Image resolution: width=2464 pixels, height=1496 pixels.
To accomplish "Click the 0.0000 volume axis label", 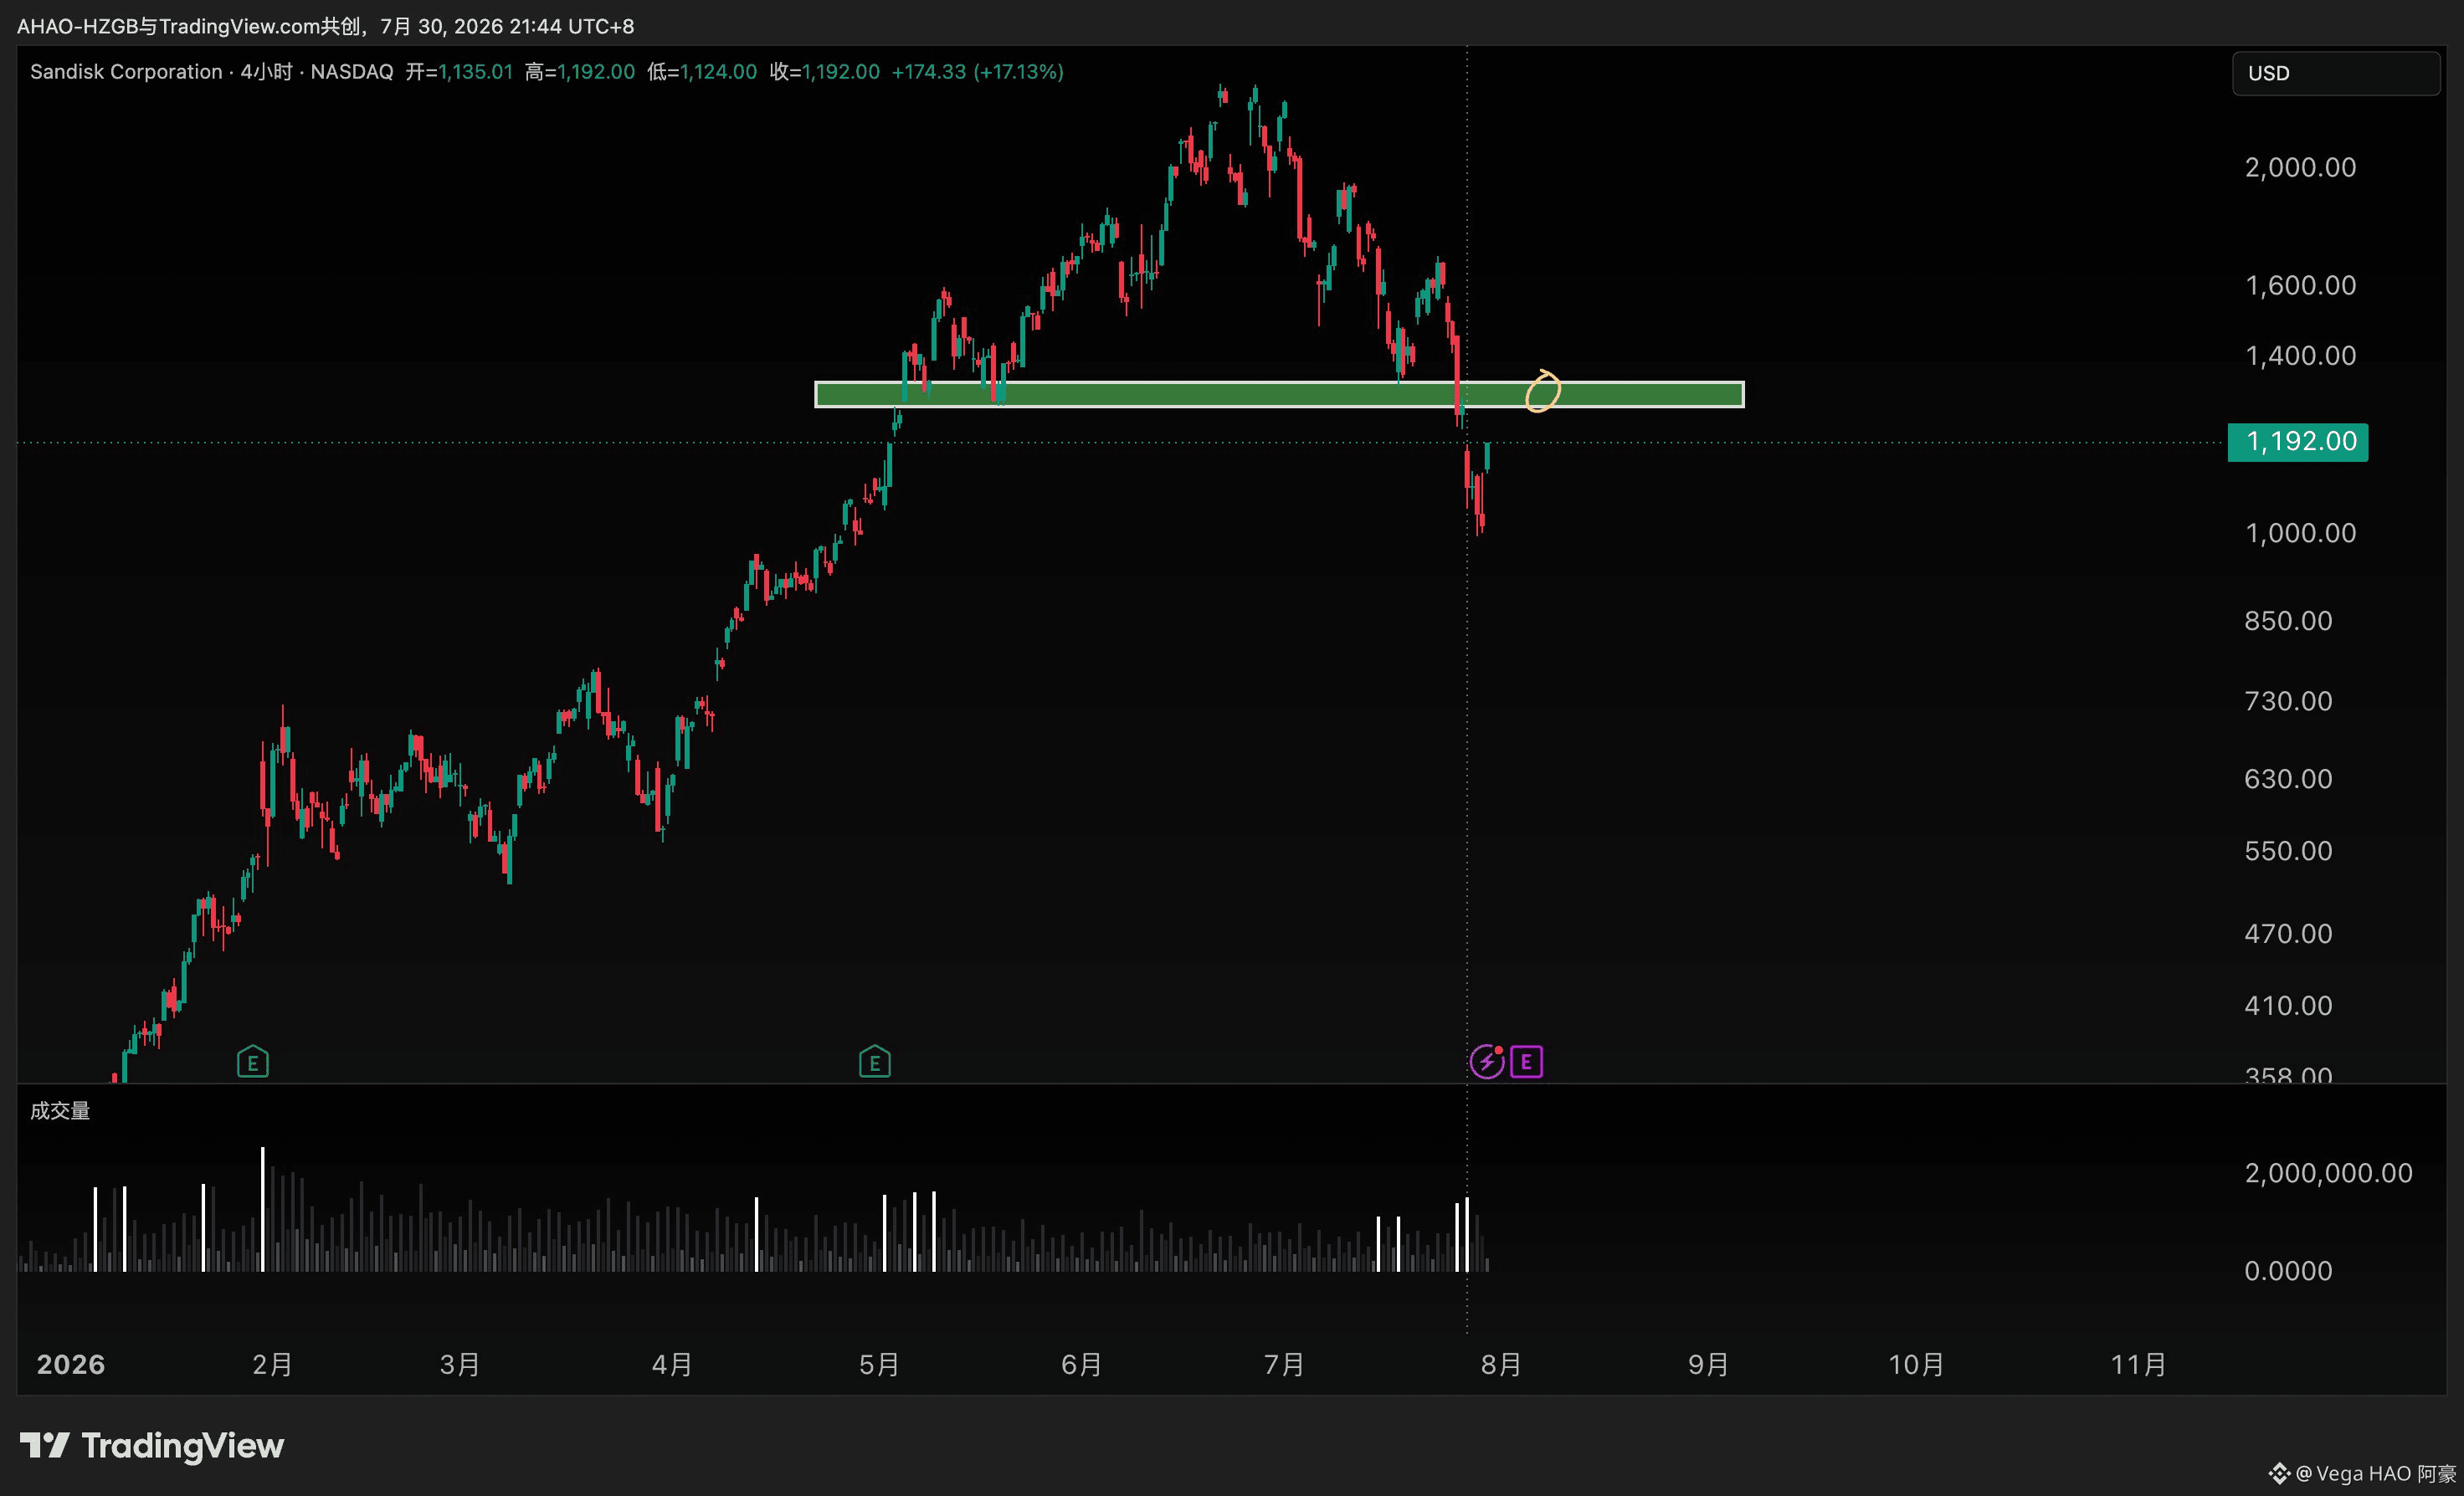I will click(2288, 1271).
